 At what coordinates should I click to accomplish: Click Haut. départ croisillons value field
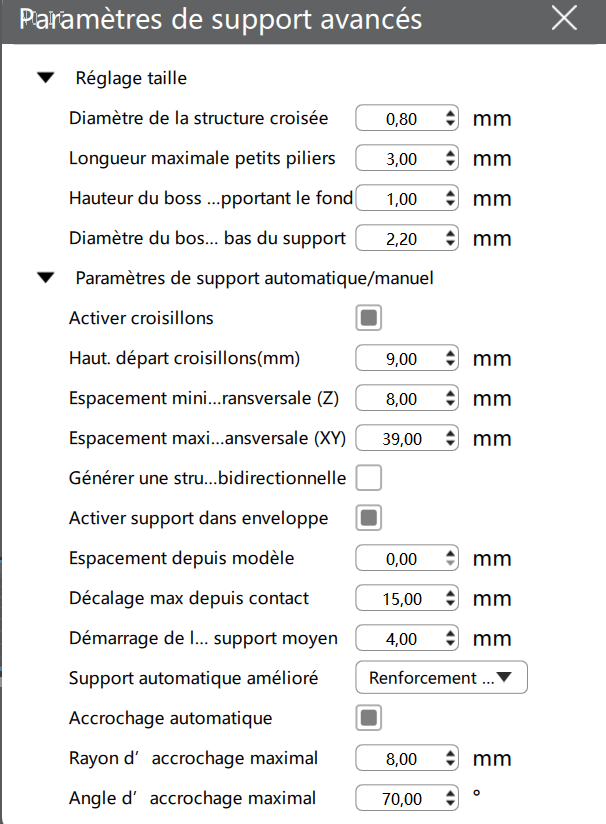coord(400,359)
